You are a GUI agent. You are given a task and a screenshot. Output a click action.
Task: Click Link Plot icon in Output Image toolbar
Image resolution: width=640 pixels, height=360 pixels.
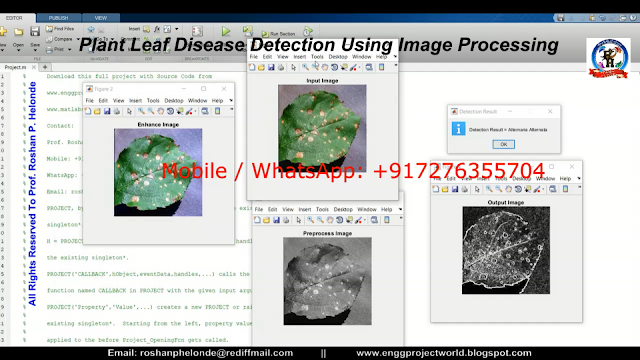[553, 189]
